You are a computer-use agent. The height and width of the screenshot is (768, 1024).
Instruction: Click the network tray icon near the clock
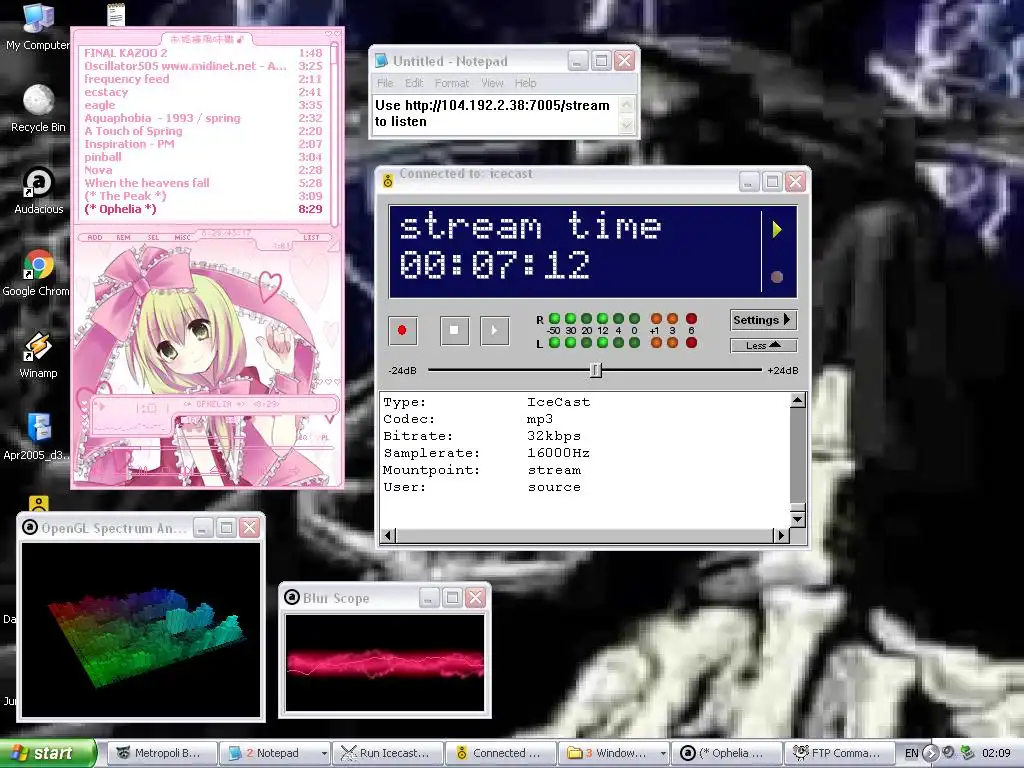tap(967, 753)
